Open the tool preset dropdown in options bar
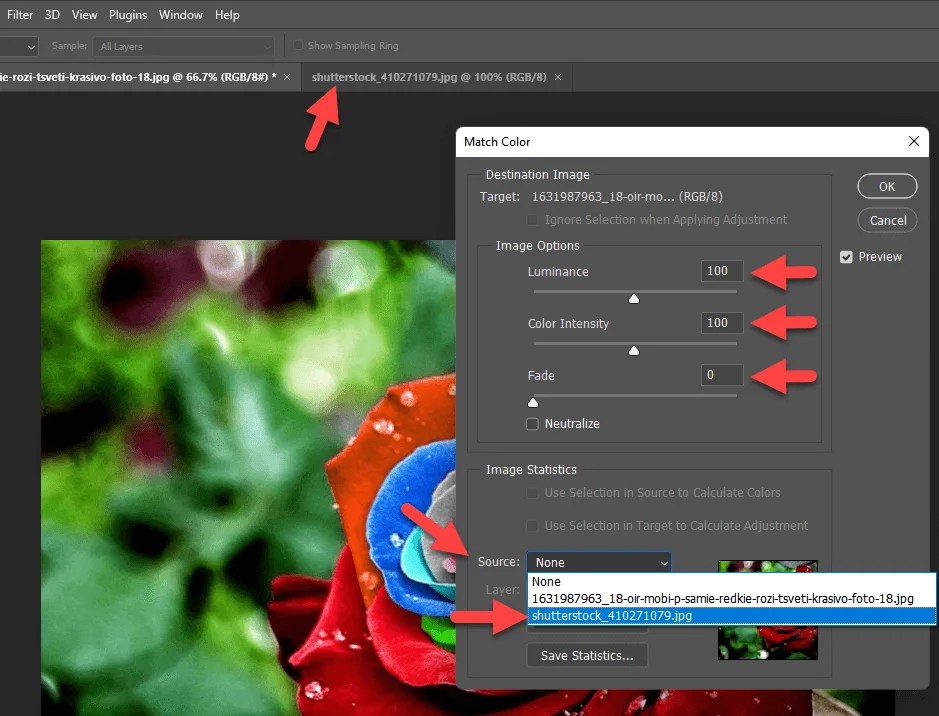 click(18, 46)
